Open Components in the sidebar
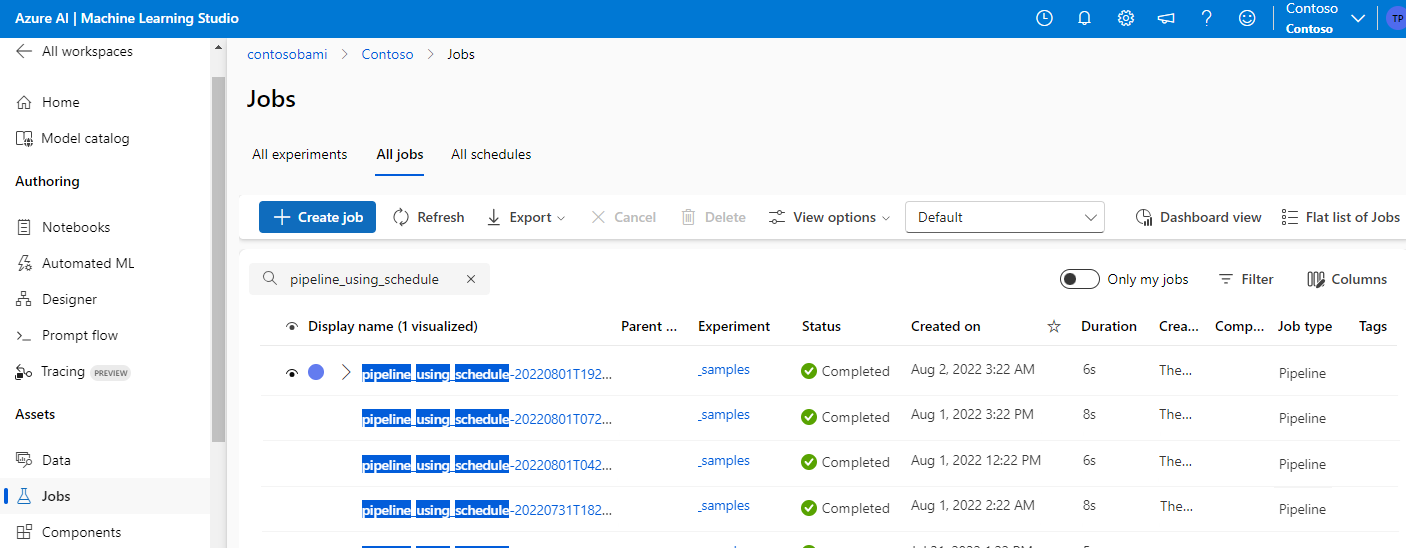This screenshot has height=548, width=1406. 69,532
